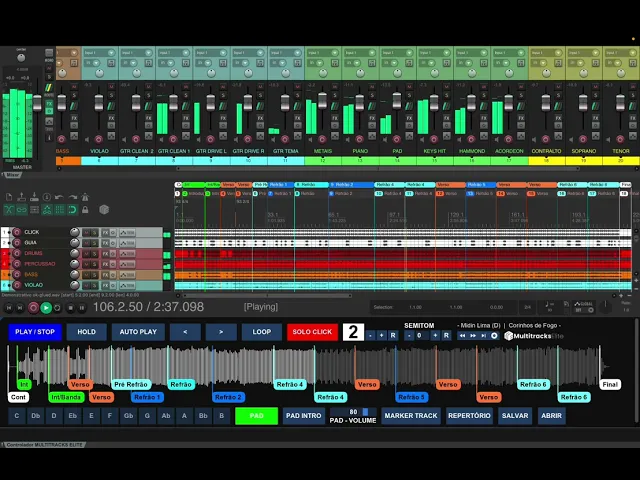Click the new project file icon
Viewport: 640px width, 480px height.
pyautogui.click(x=9, y=197)
